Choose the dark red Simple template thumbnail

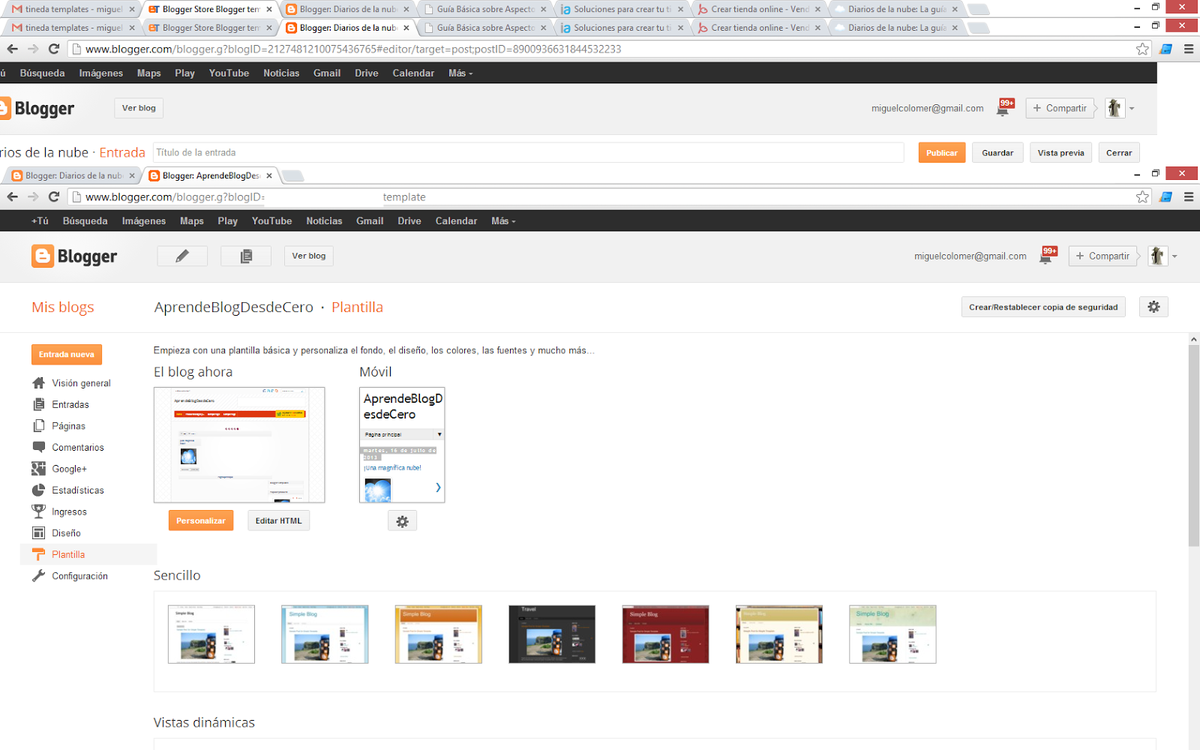pyautogui.click(x=665, y=634)
